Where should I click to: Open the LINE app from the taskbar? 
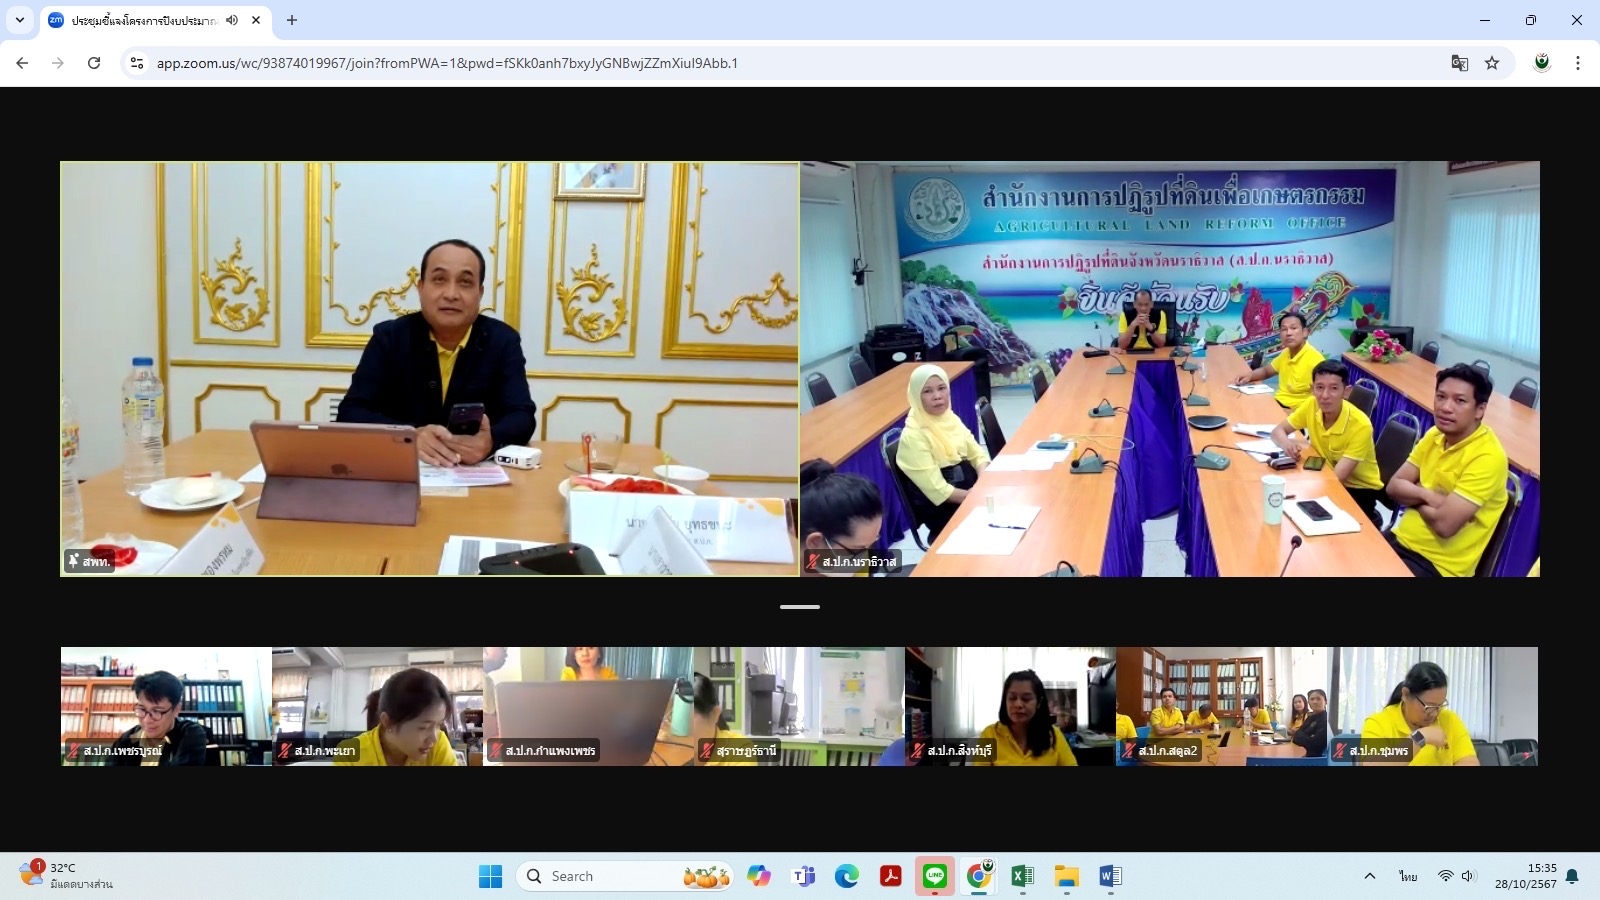tap(935, 876)
